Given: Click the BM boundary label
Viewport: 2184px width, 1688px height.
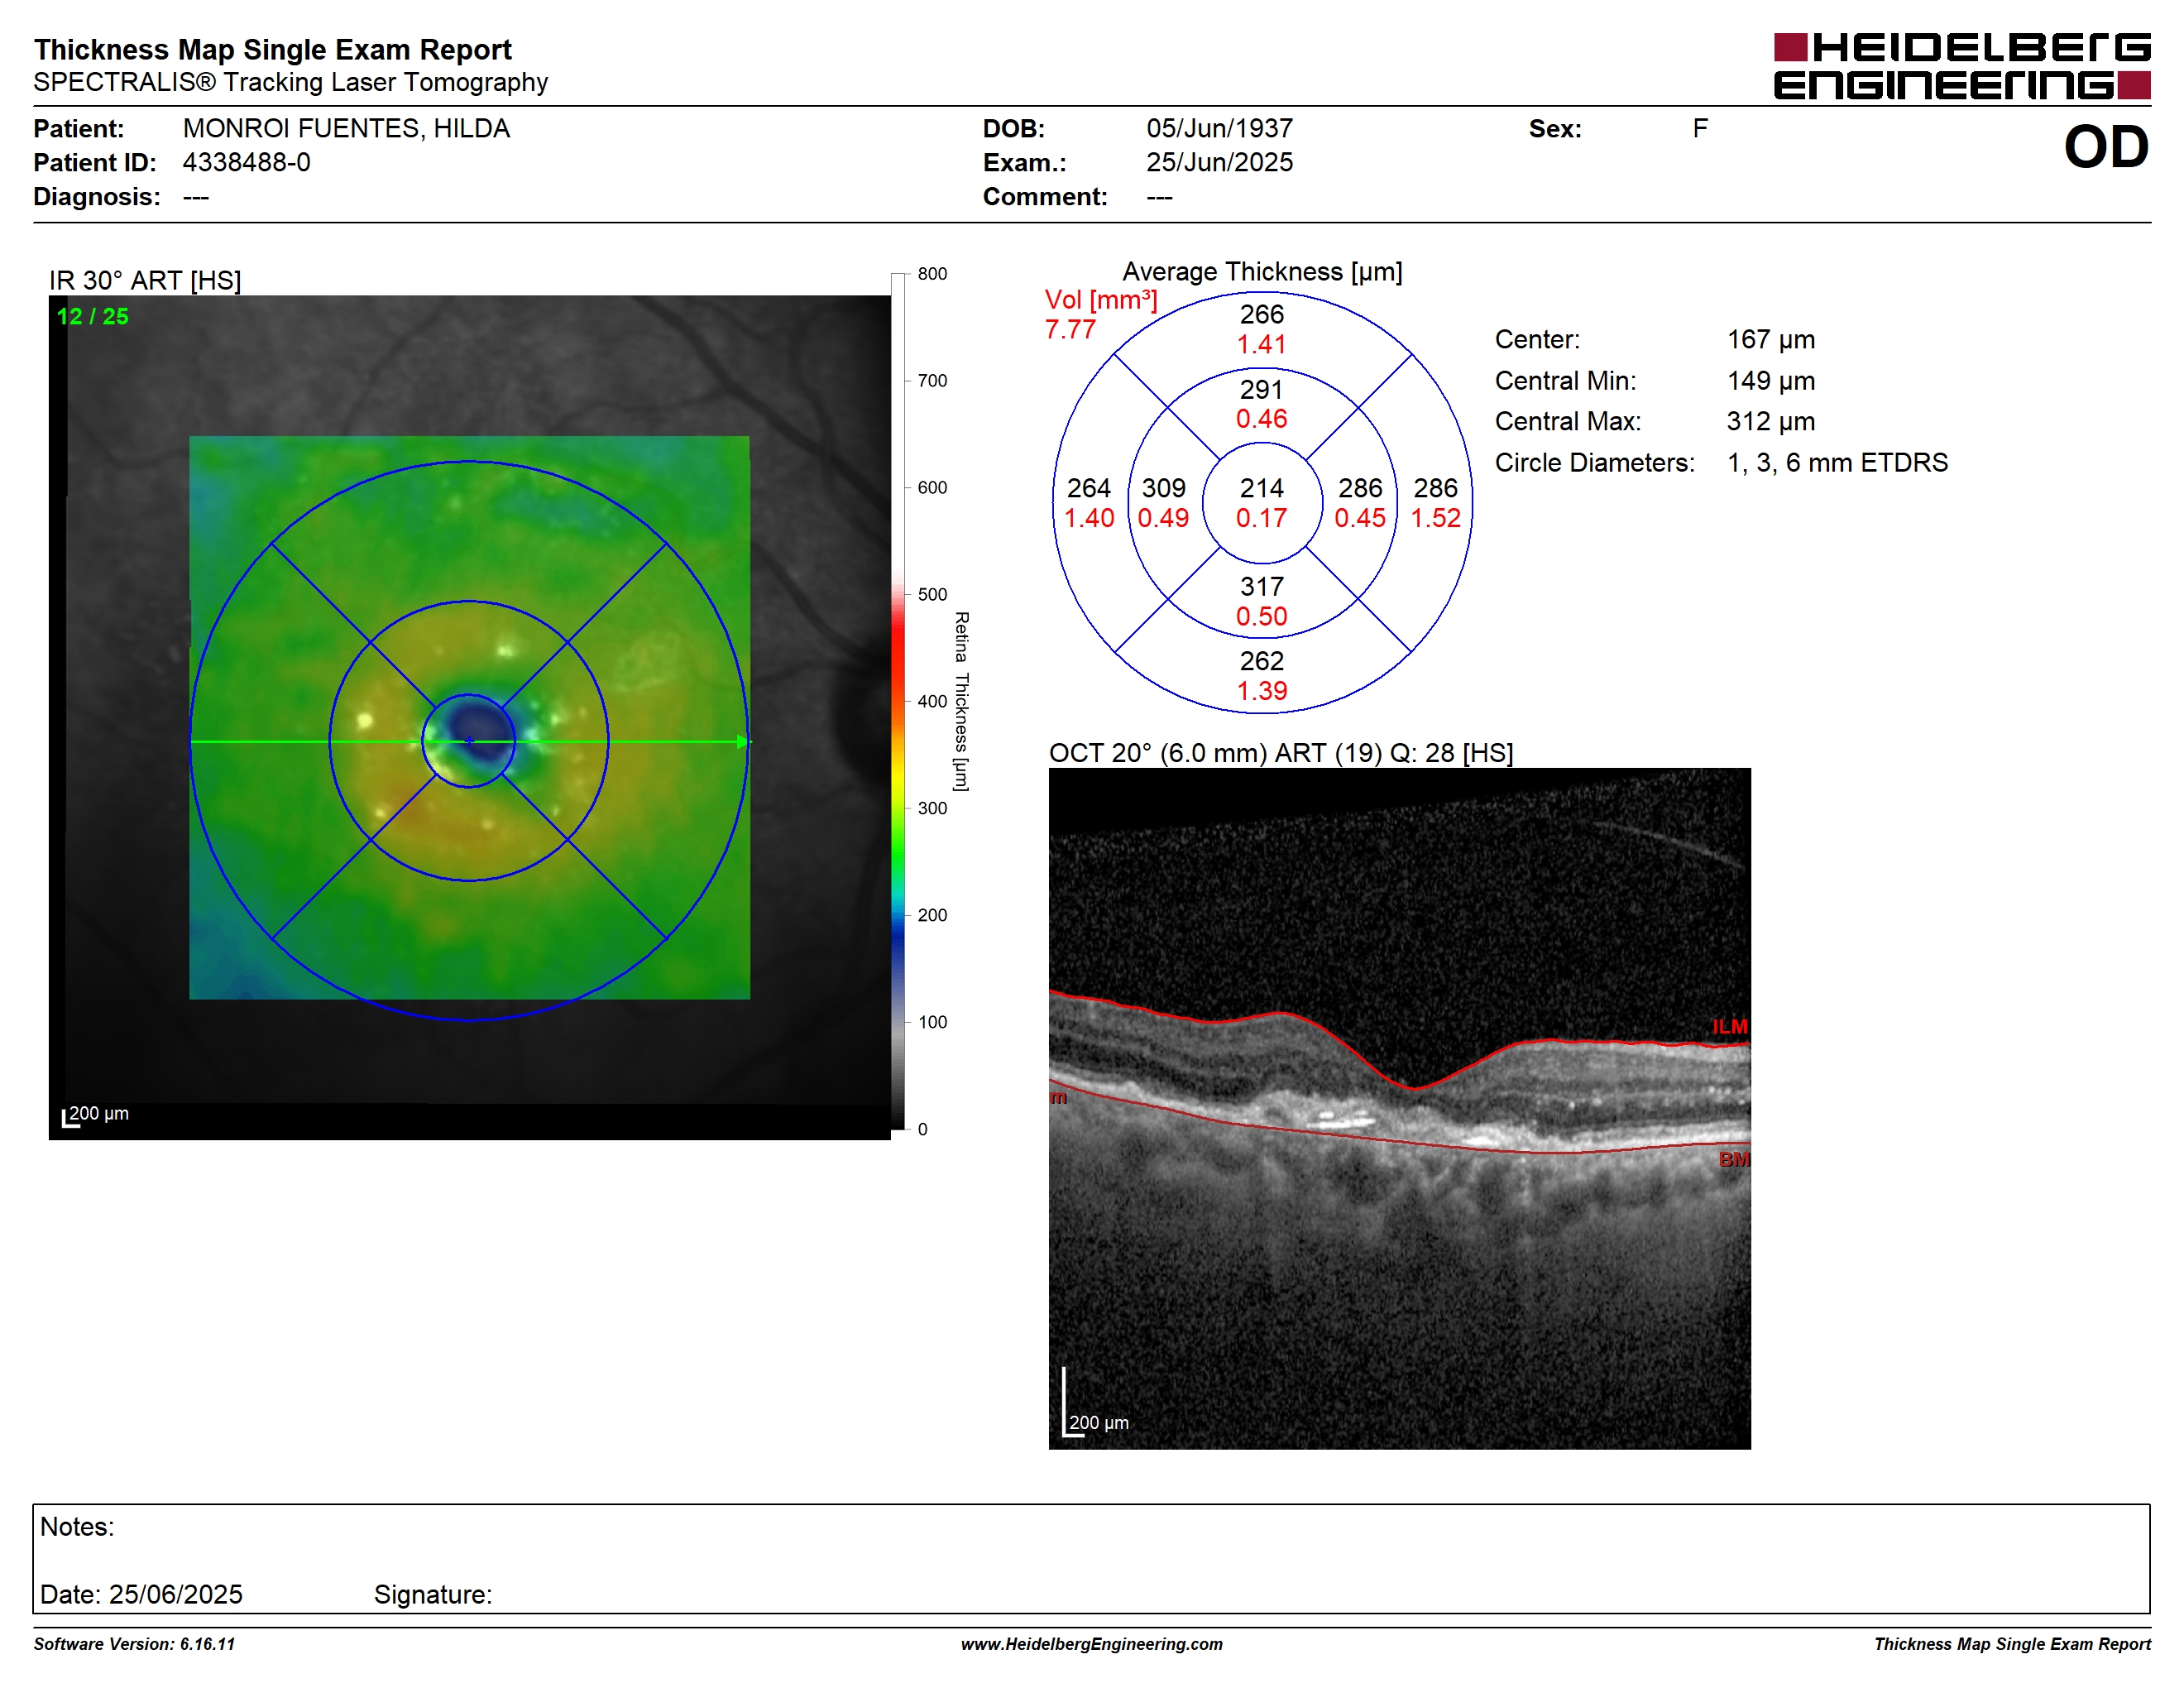Looking at the screenshot, I should (1734, 1159).
